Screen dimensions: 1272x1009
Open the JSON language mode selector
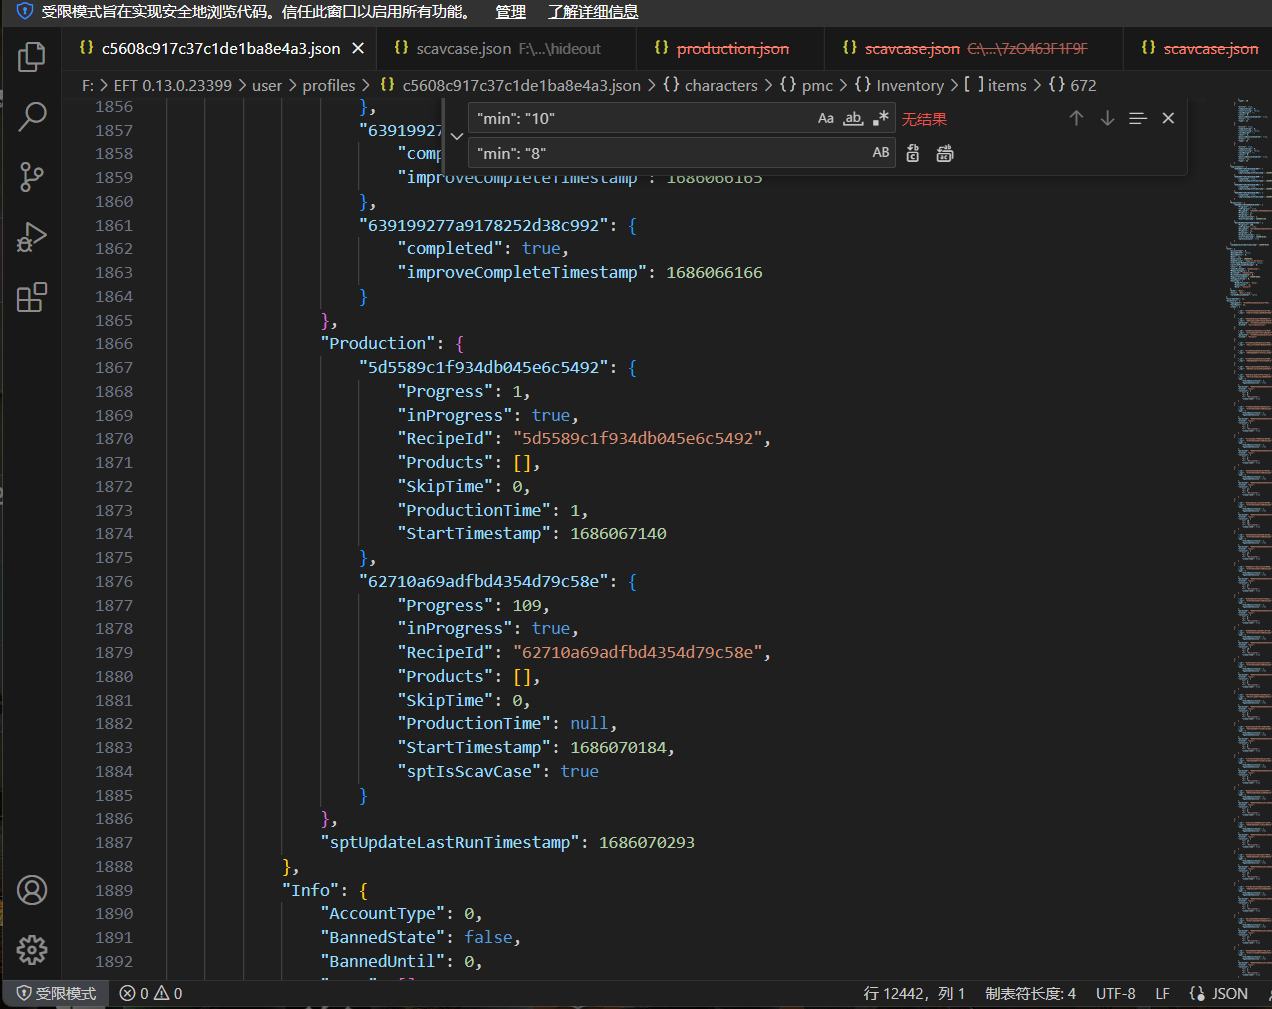(x=1219, y=993)
